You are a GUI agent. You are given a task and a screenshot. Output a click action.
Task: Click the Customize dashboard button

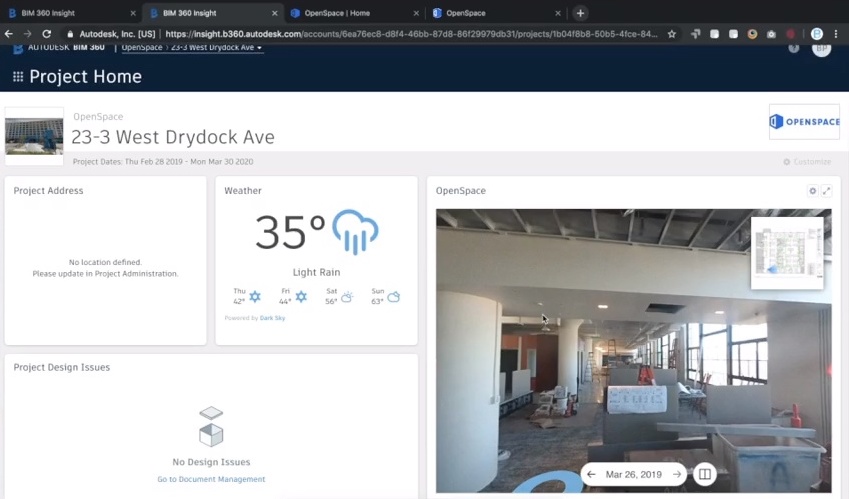point(807,162)
